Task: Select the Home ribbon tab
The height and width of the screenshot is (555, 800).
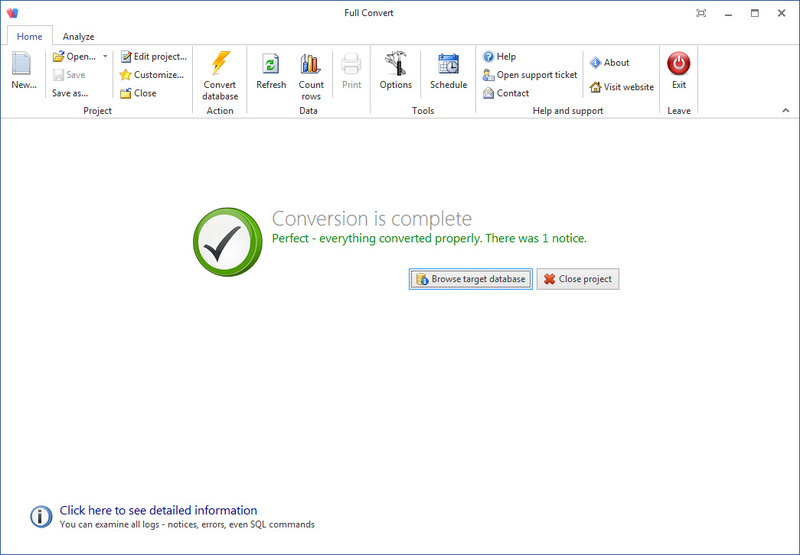Action: point(29,37)
